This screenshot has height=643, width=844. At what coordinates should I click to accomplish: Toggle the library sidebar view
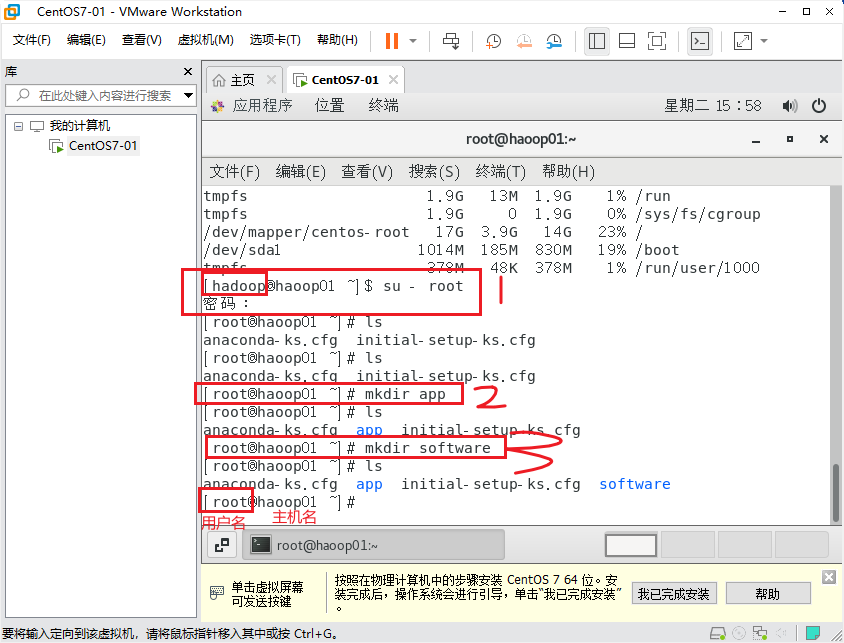[x=596, y=41]
